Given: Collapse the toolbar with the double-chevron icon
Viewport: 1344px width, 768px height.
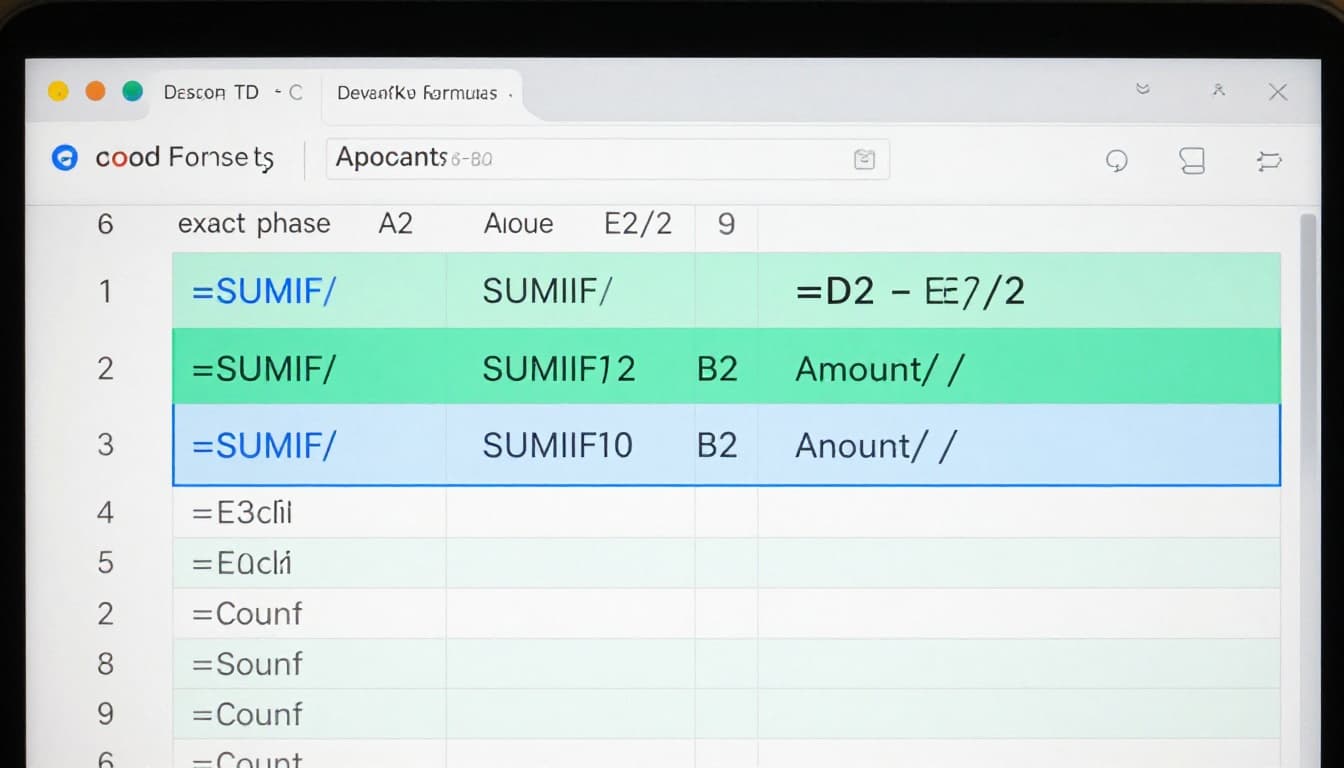Looking at the screenshot, I should [x=1142, y=89].
